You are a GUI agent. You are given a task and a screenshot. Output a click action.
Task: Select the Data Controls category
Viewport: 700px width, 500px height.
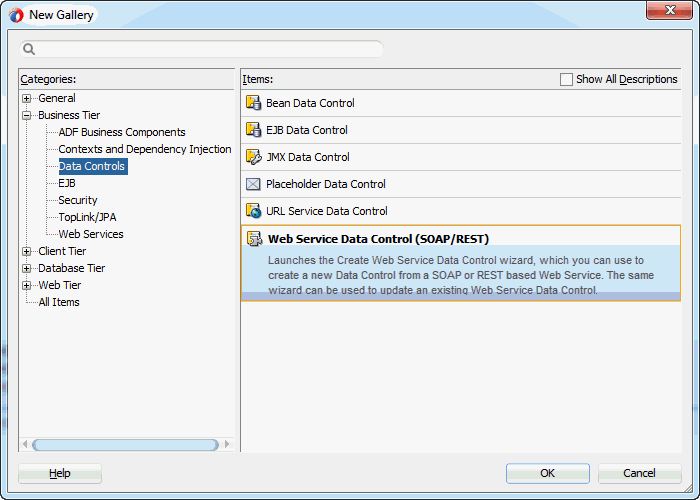(x=93, y=166)
